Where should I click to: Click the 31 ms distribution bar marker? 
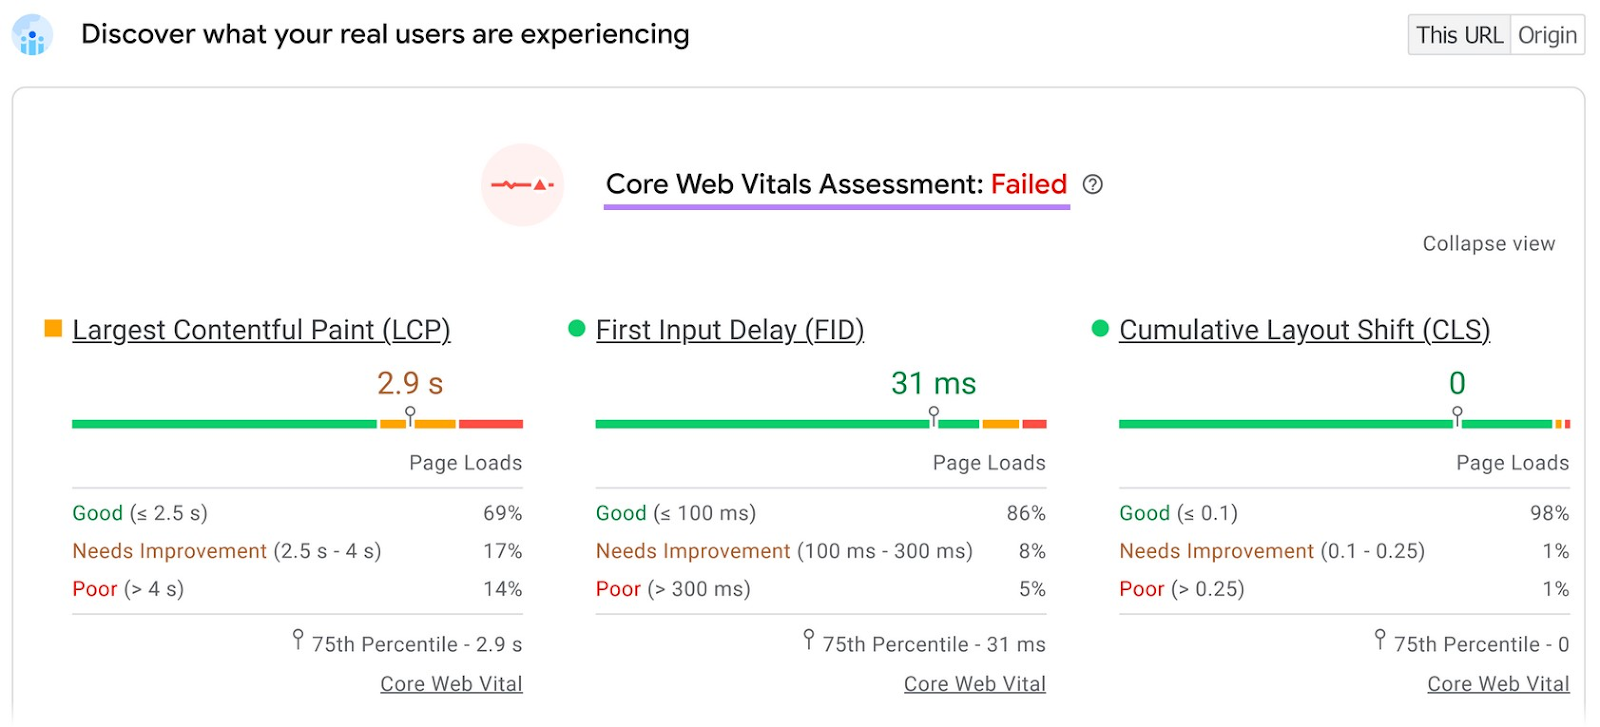934,416
